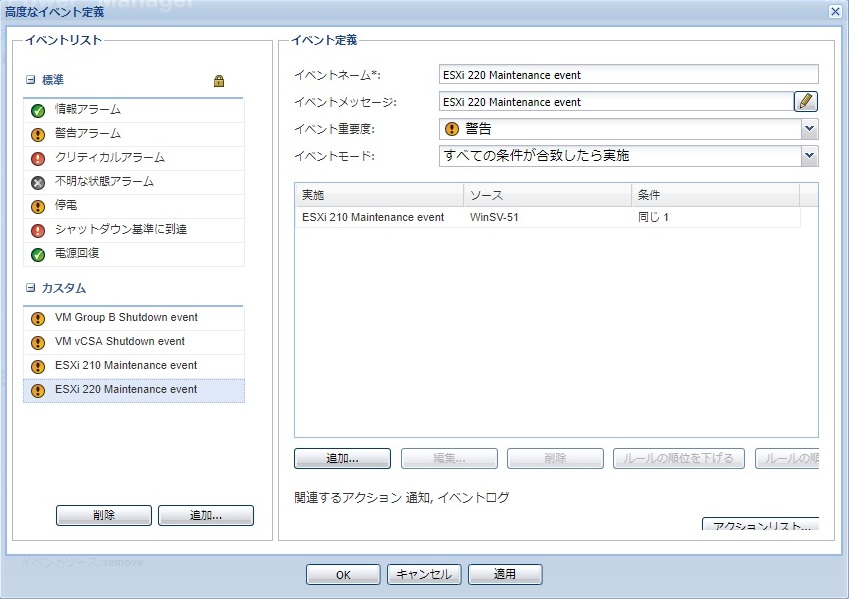Select the クリティカルアラーム red alert icon
Image resolution: width=849 pixels, height=599 pixels.
point(38,158)
